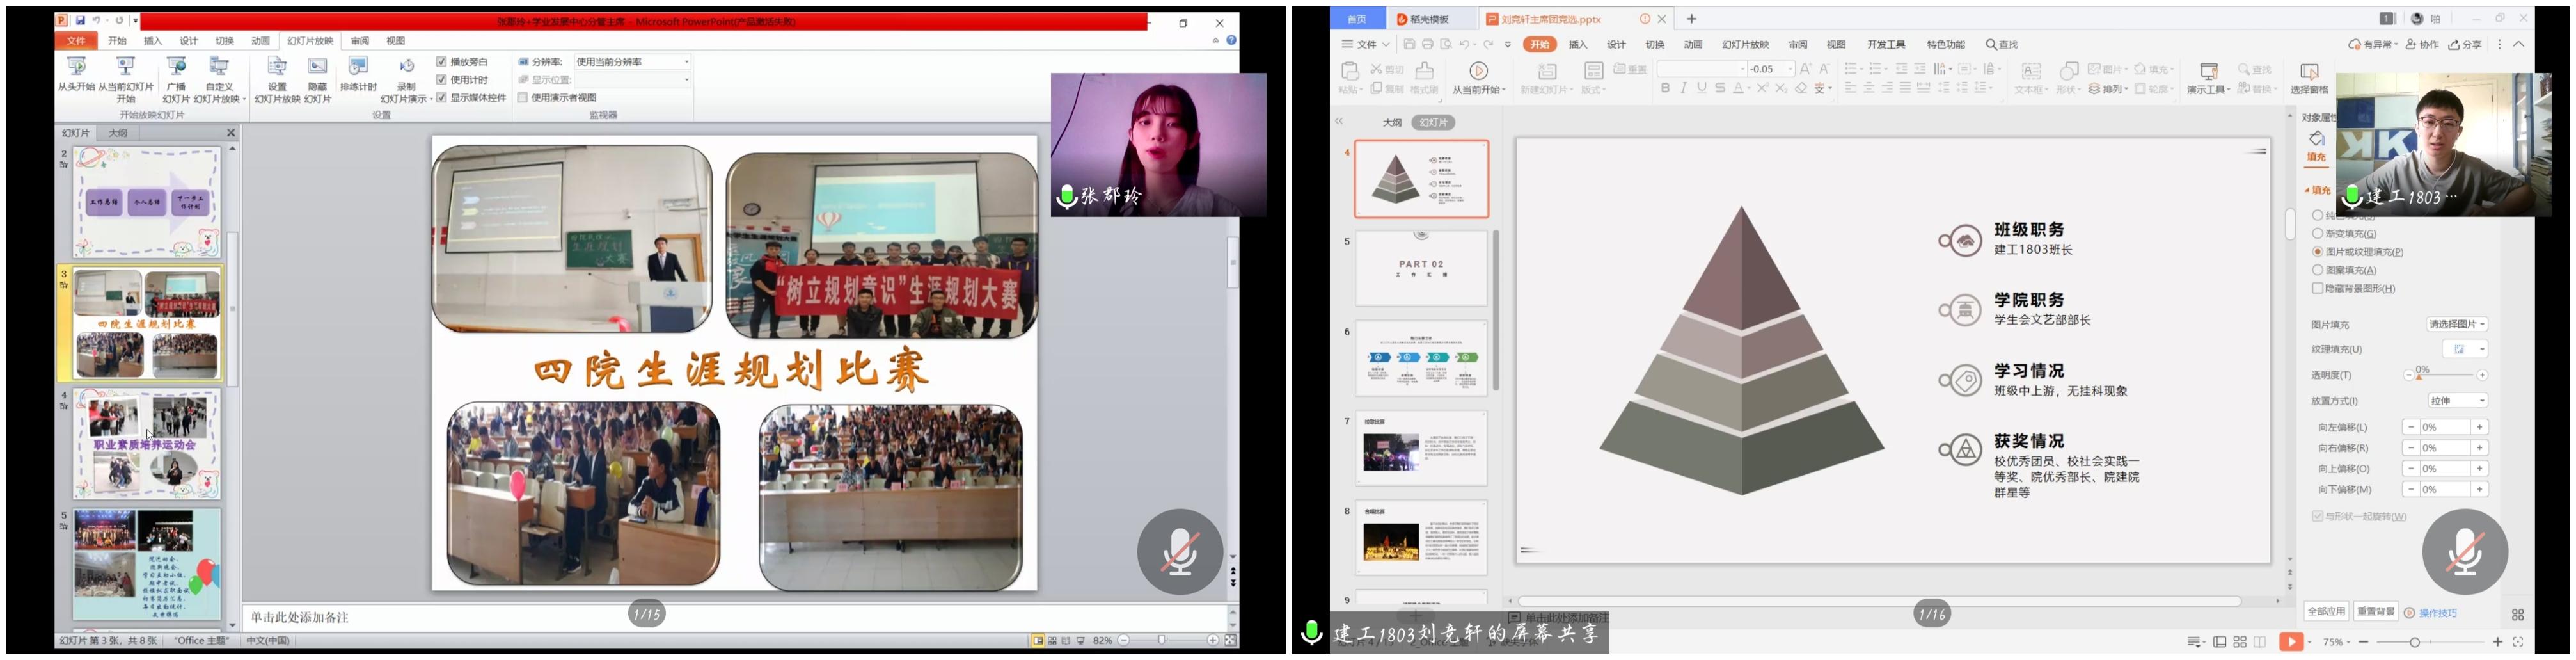Click 从头开始 slideshow icon in PowerPoint
Screen dimensions: 2576x660
coord(76,68)
